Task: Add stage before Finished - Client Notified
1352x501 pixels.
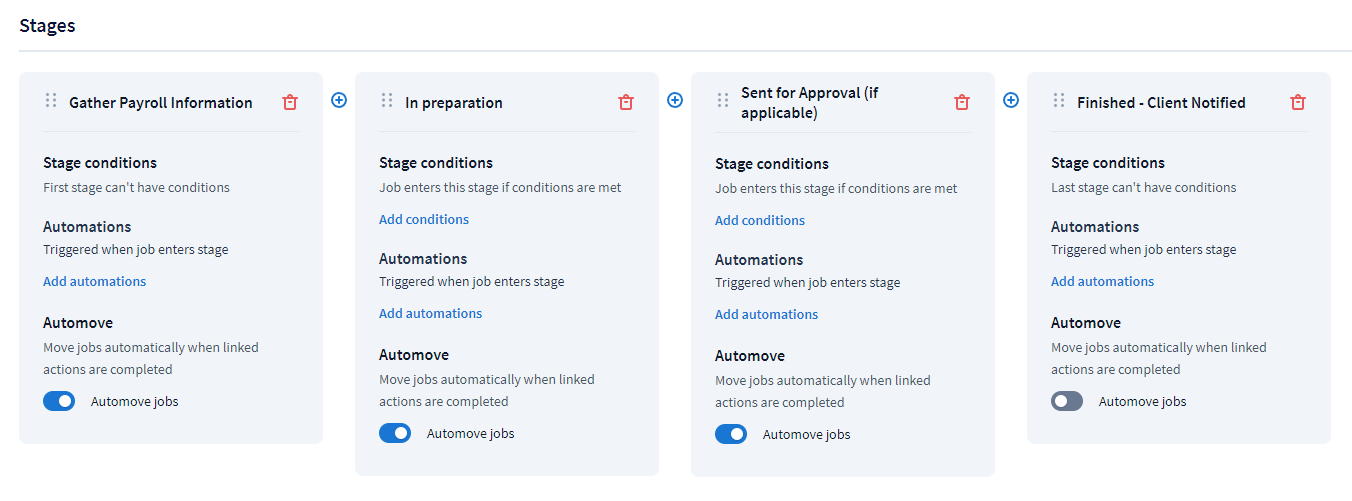Action: 1011,100
